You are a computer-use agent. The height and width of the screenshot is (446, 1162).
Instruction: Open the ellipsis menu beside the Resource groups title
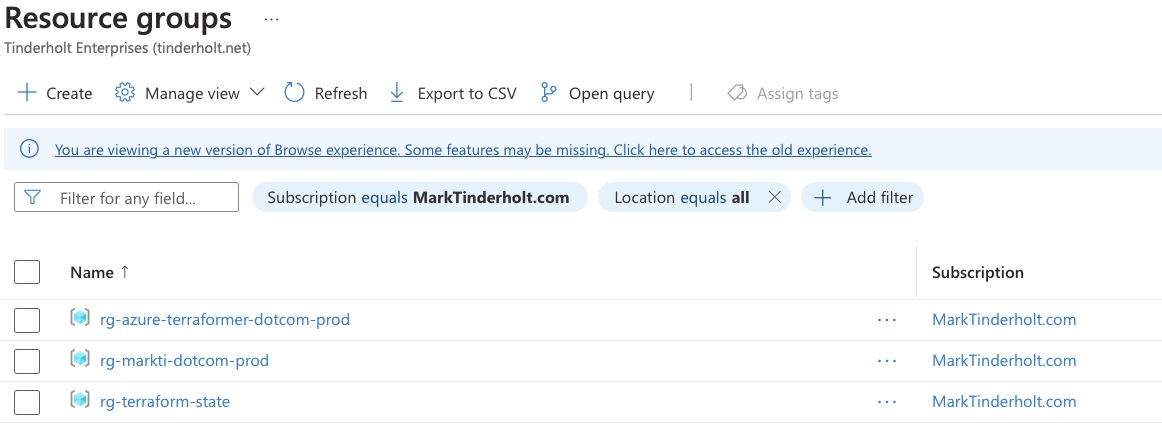(x=271, y=19)
